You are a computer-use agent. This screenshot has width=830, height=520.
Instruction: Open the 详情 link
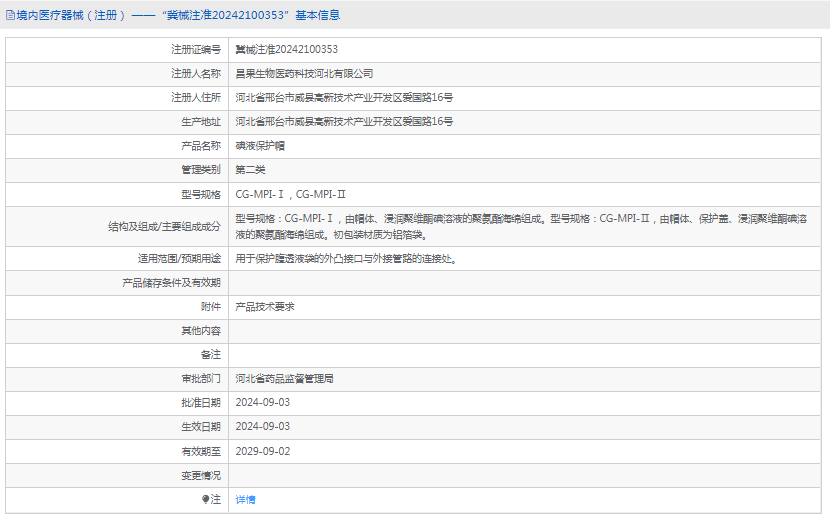245,499
